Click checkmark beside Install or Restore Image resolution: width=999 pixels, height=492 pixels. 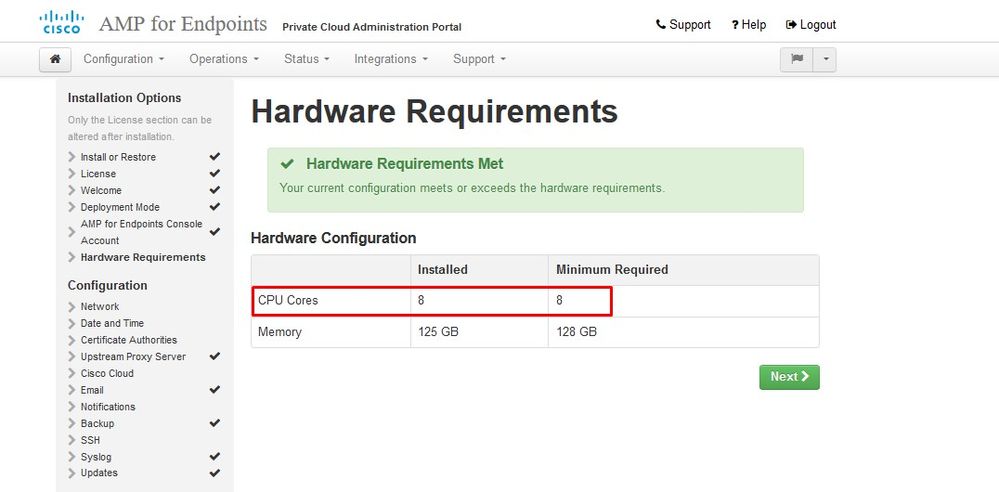(215, 156)
